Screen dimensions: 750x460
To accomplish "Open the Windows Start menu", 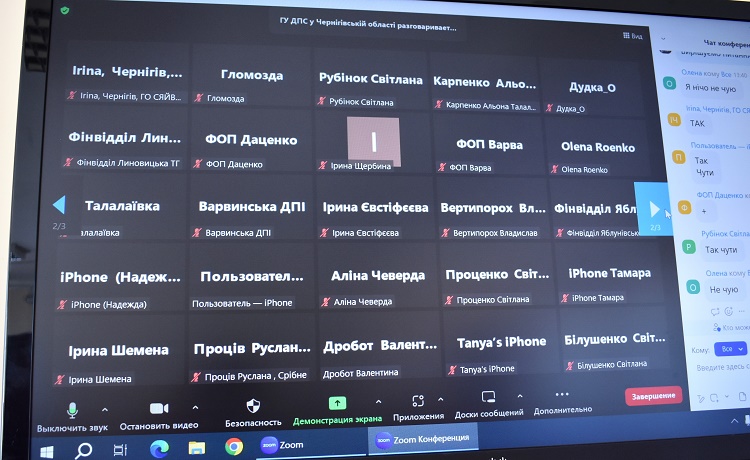I will click(x=46, y=451).
